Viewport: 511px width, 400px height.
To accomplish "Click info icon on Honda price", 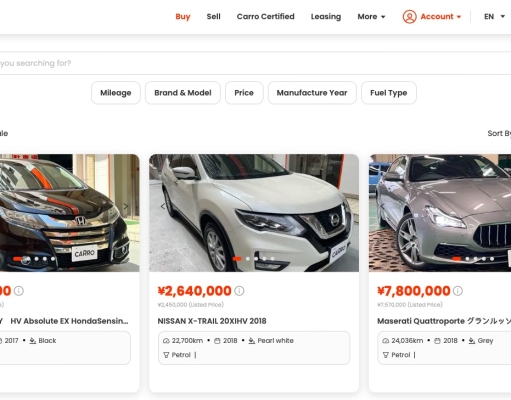I will tap(19, 291).
